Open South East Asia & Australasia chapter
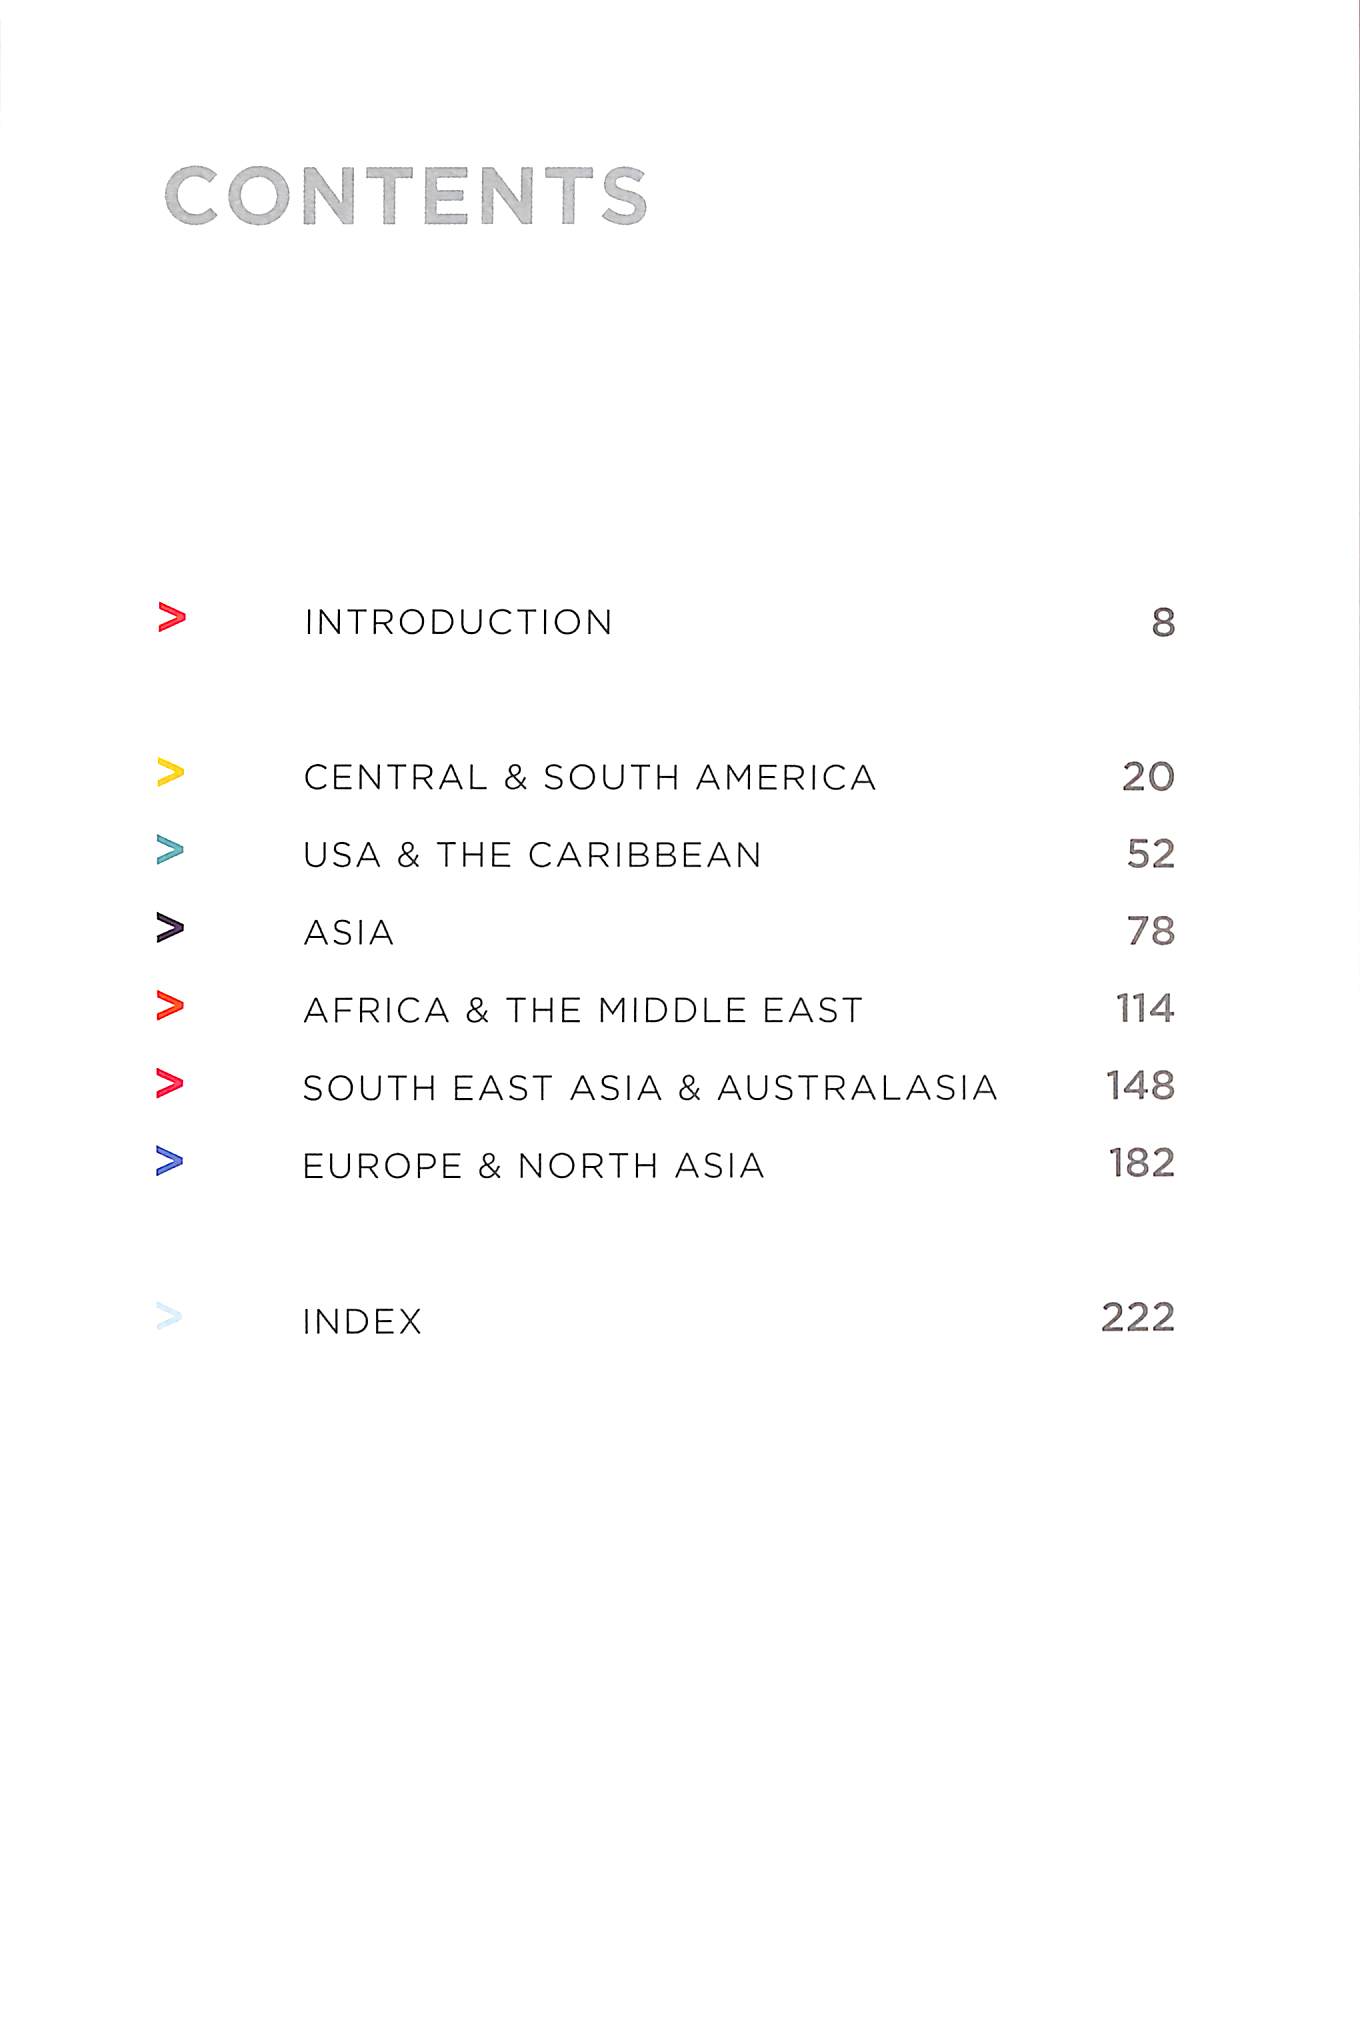 tap(650, 1088)
